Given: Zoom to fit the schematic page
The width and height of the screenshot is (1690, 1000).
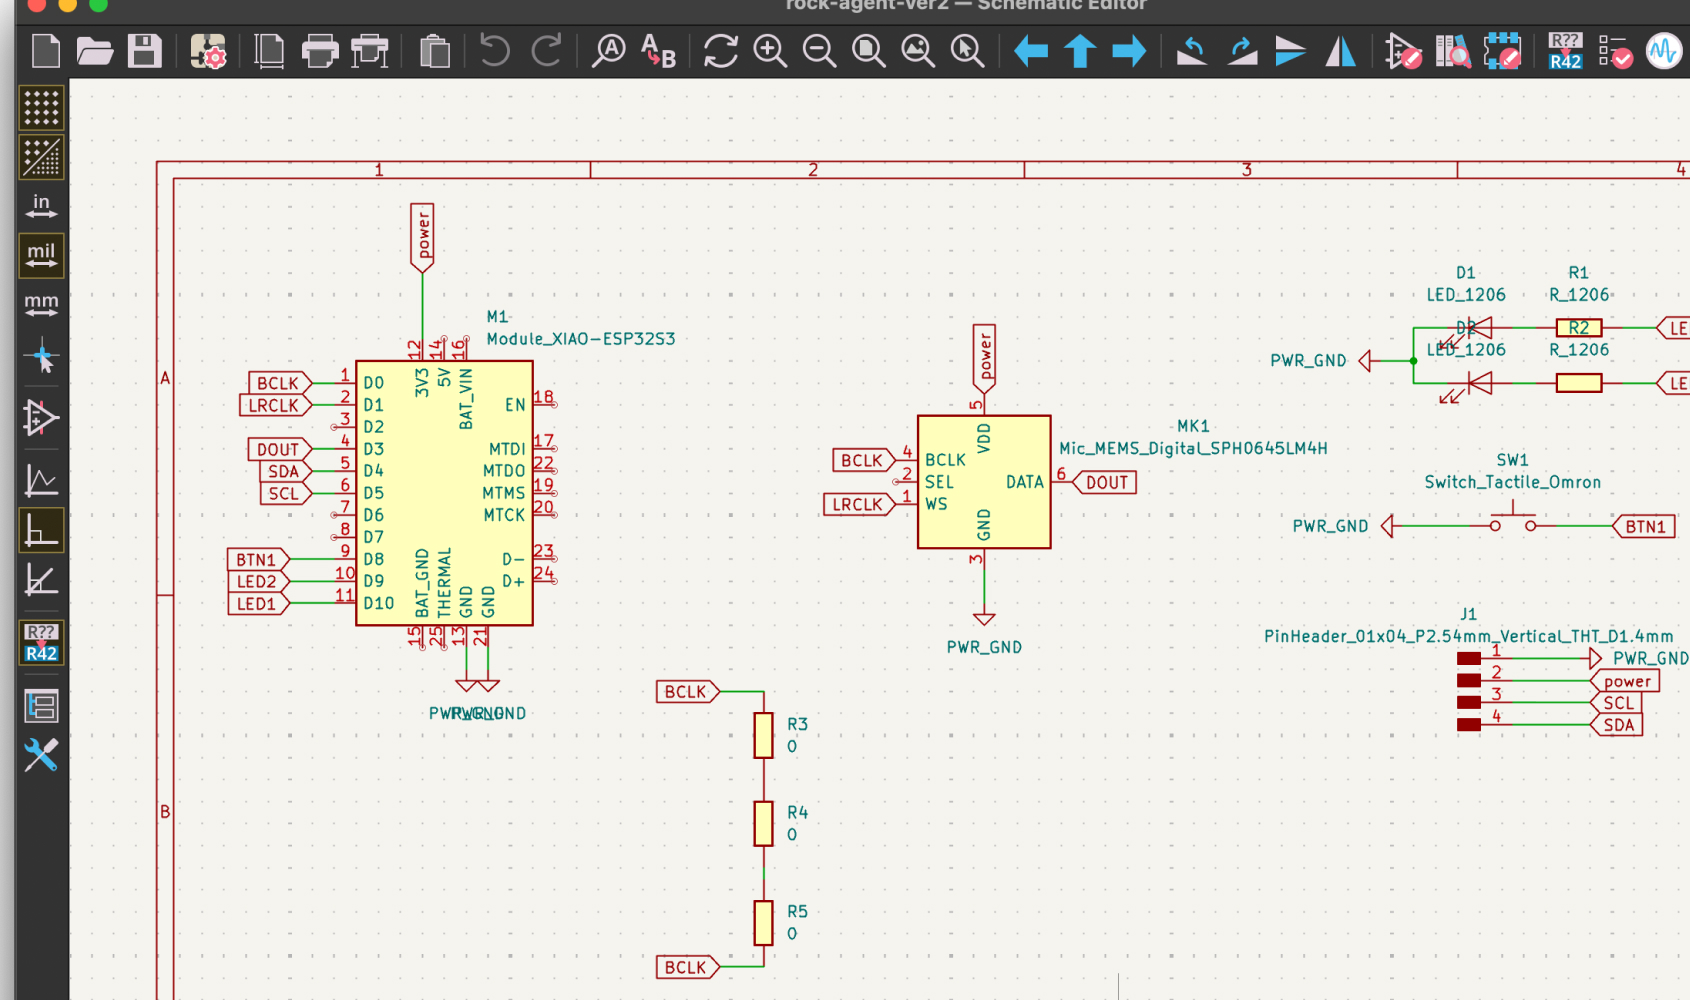Looking at the screenshot, I should pos(868,51).
